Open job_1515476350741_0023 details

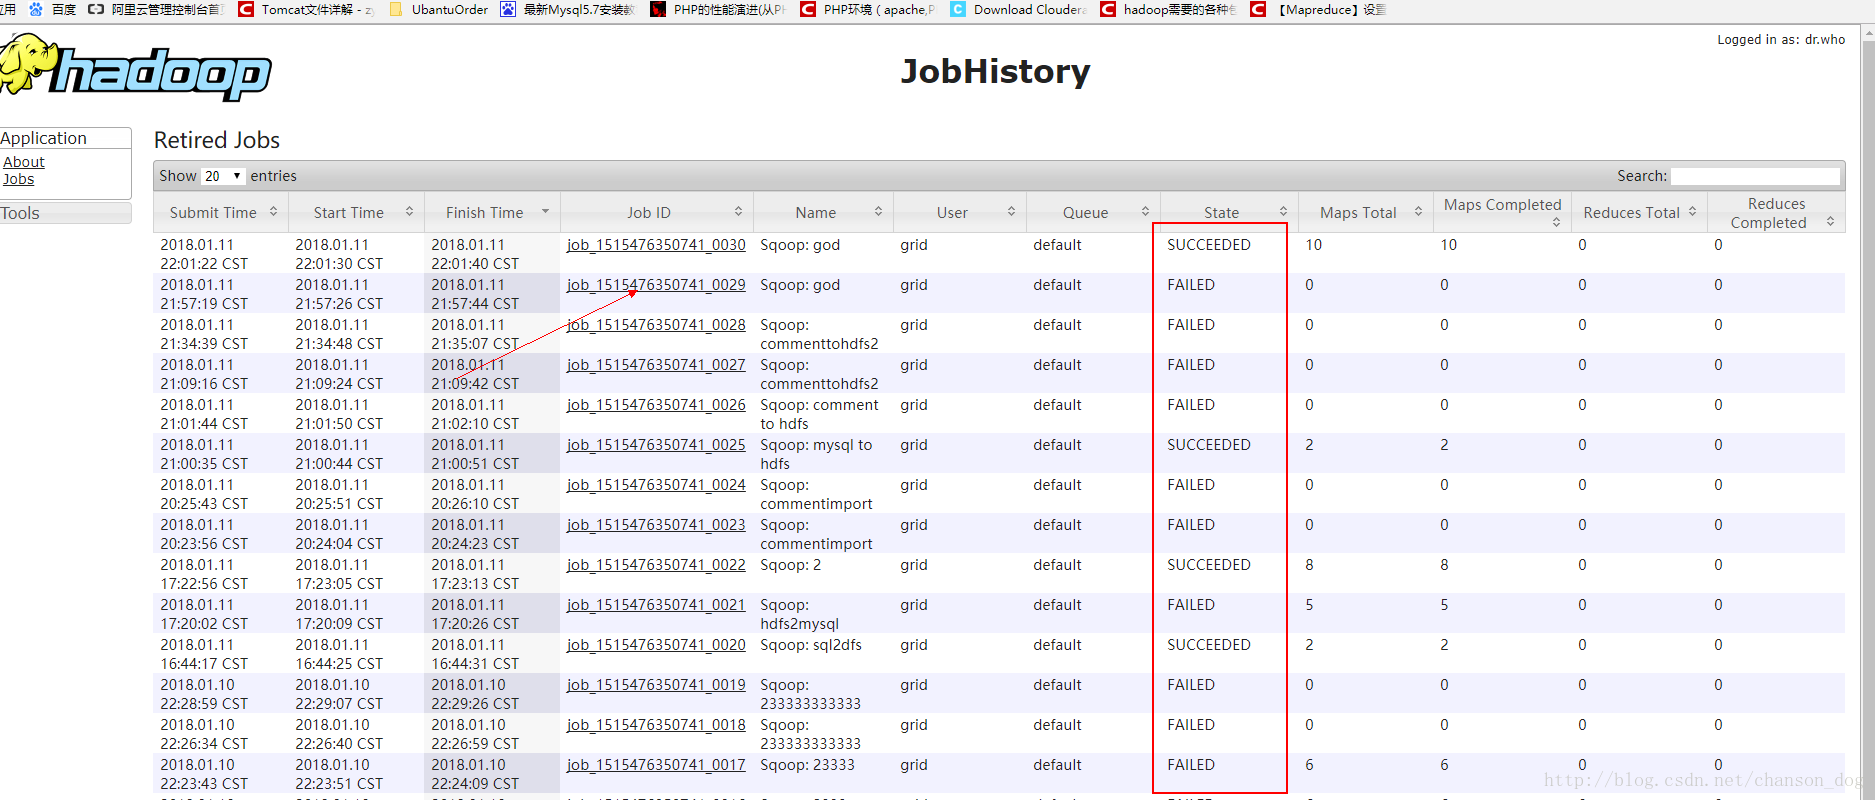point(656,525)
